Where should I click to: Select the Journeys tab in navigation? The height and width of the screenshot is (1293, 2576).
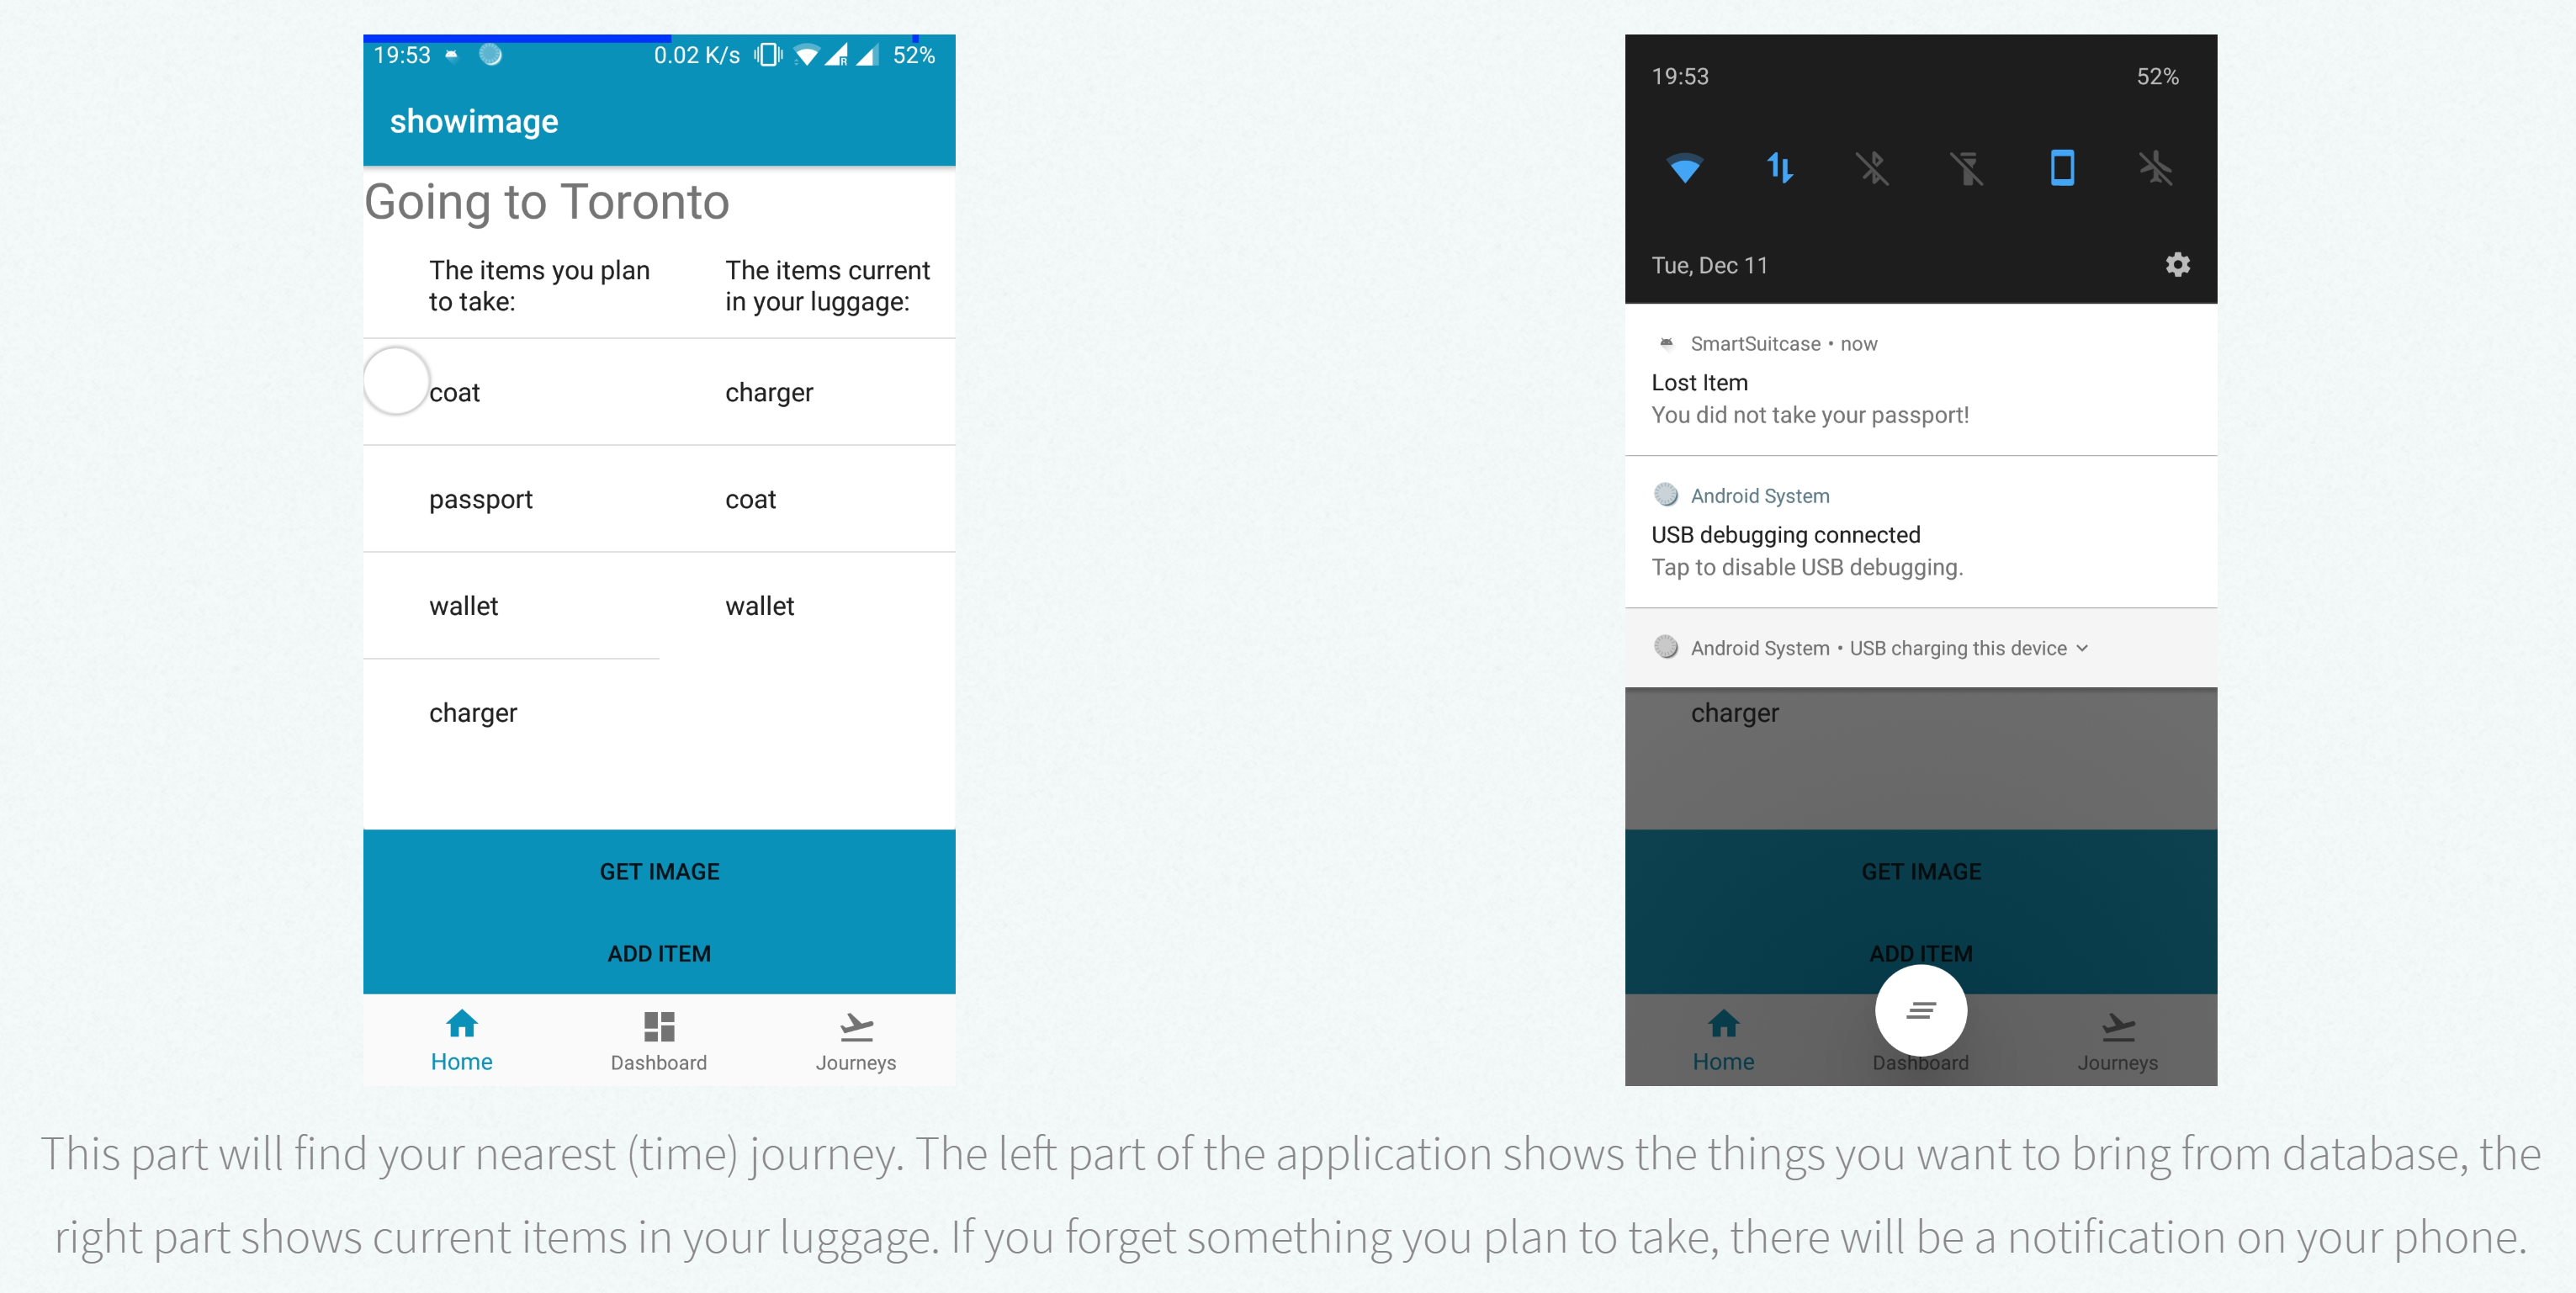pos(857,1041)
